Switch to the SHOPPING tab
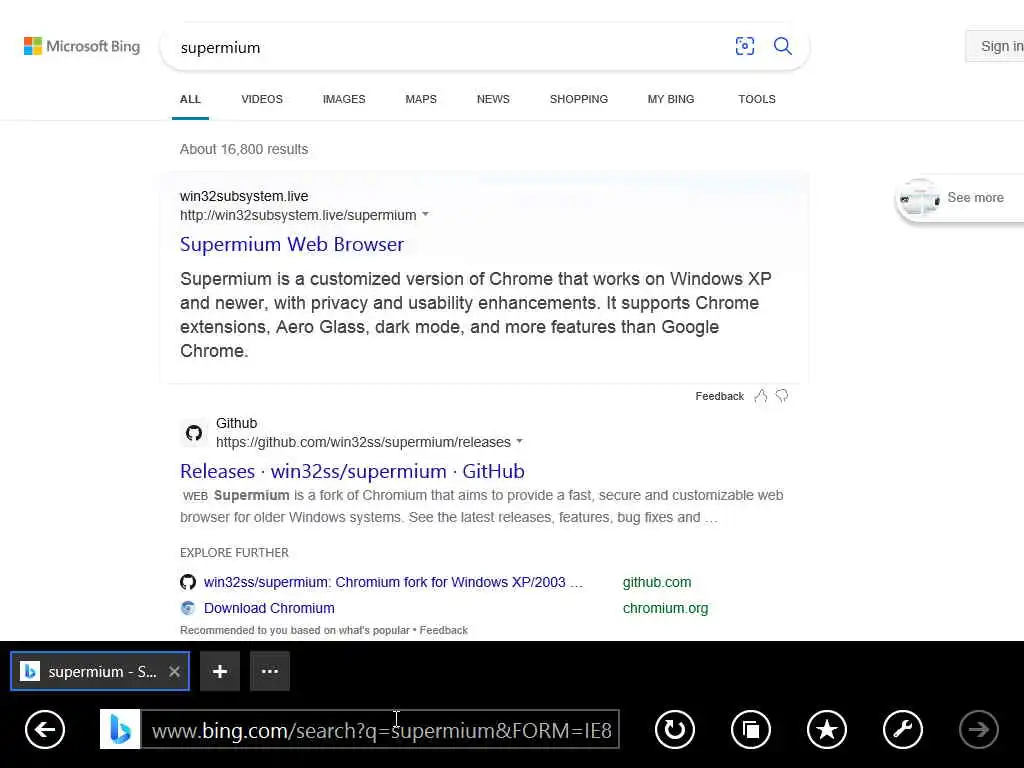Viewport: 1024px width, 768px height. (579, 99)
